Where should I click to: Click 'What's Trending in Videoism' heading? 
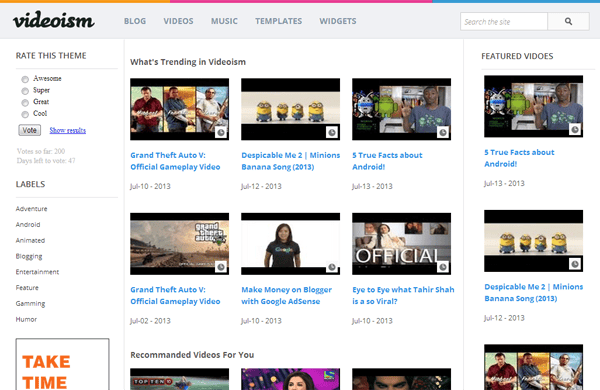pos(188,62)
